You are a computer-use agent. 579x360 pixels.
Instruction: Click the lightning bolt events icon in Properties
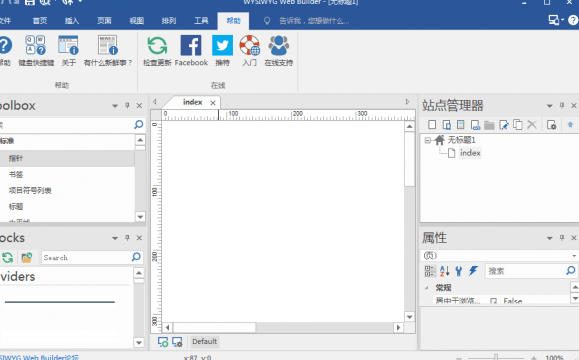click(473, 271)
